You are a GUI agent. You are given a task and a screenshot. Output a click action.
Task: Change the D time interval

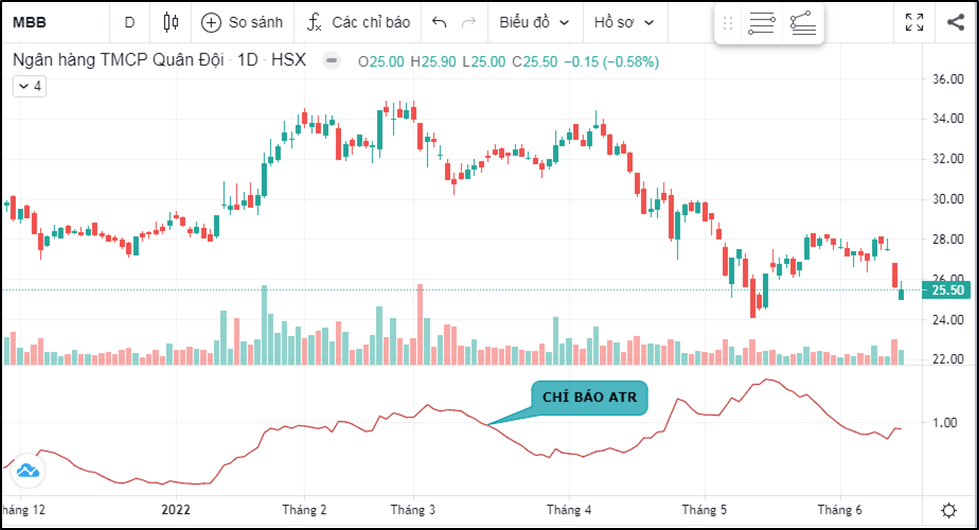point(129,22)
